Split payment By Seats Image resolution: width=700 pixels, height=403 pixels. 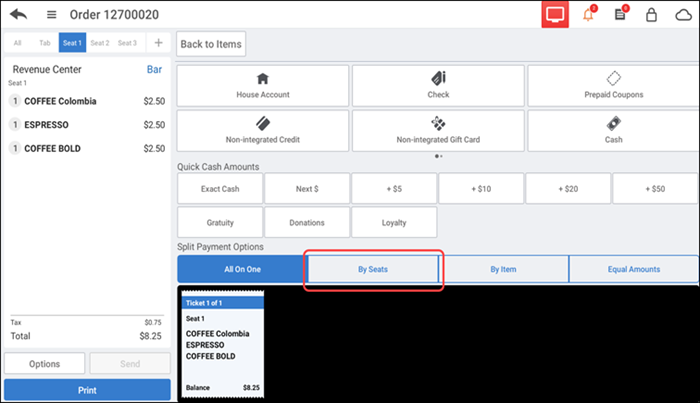pos(373,269)
